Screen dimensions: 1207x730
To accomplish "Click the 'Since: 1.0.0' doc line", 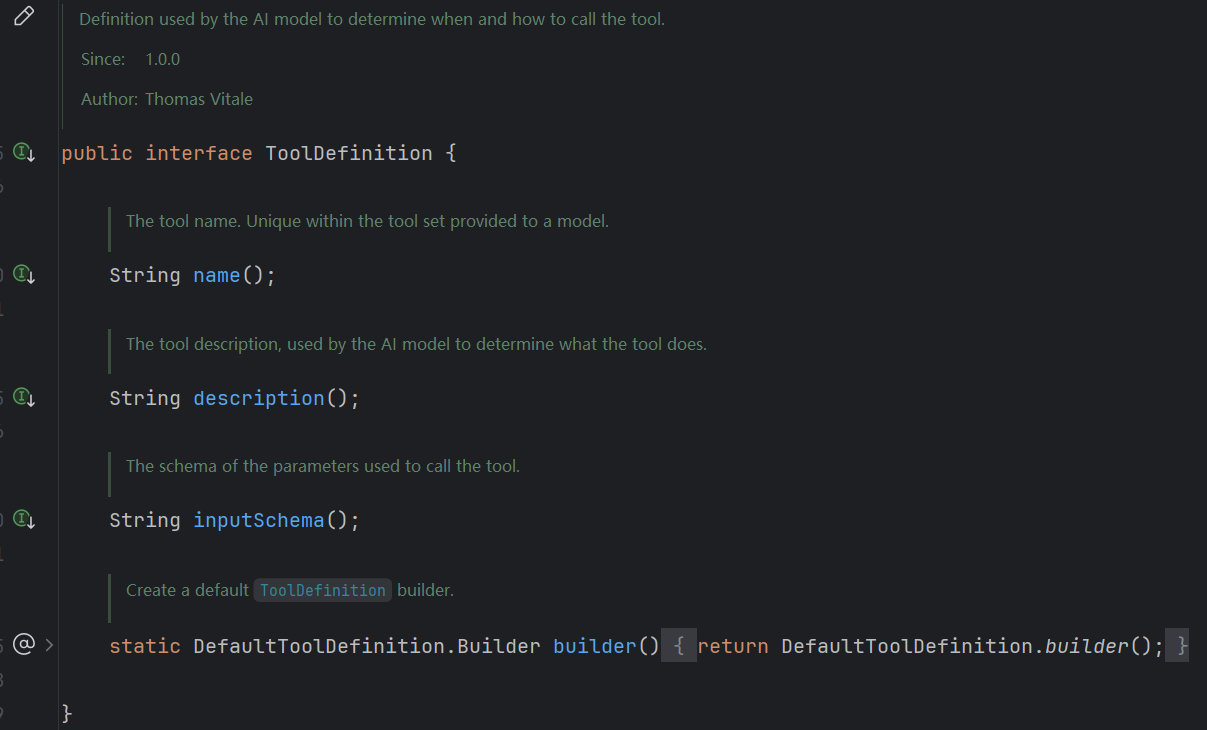I will tap(131, 59).
